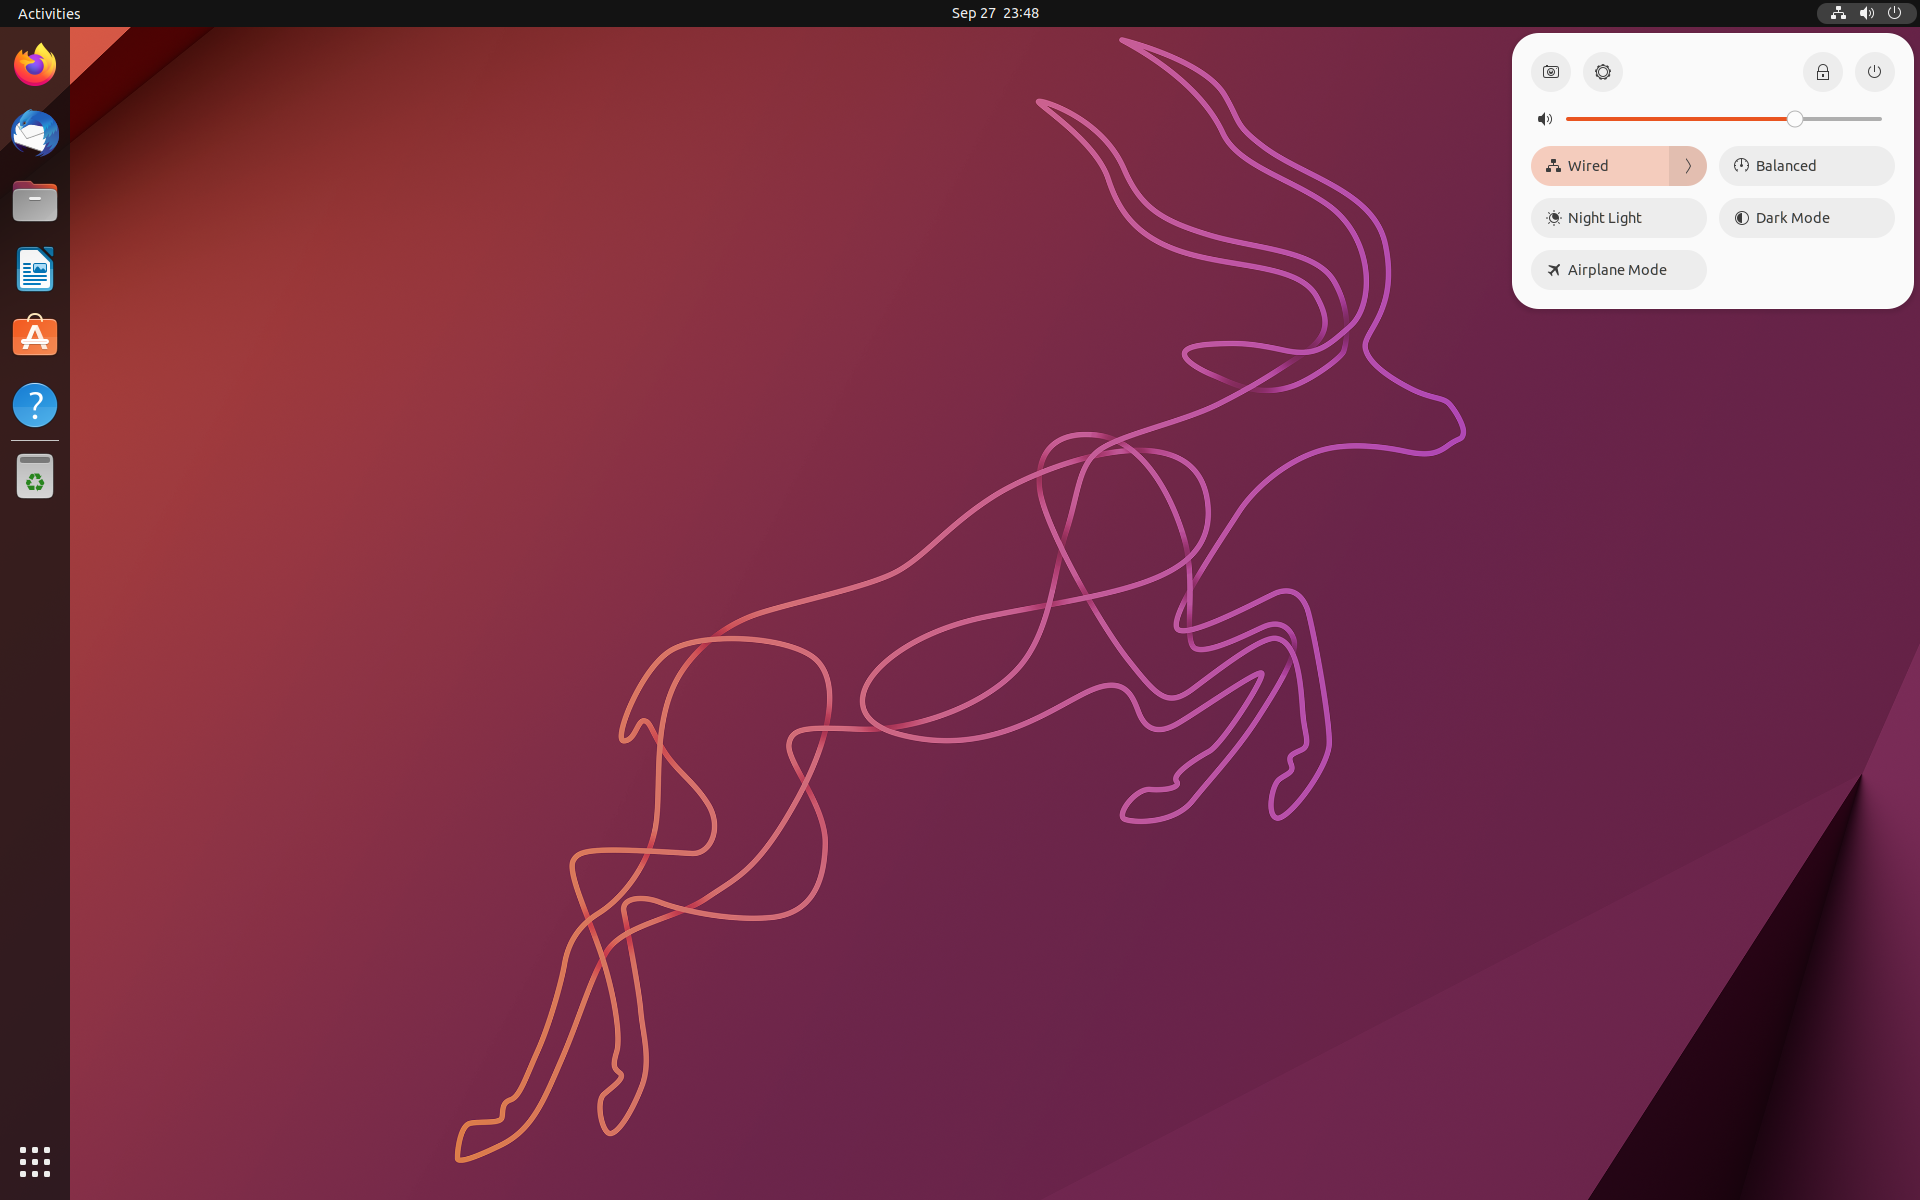Show all applications grid
This screenshot has height=1200, width=1920.
(34, 1162)
